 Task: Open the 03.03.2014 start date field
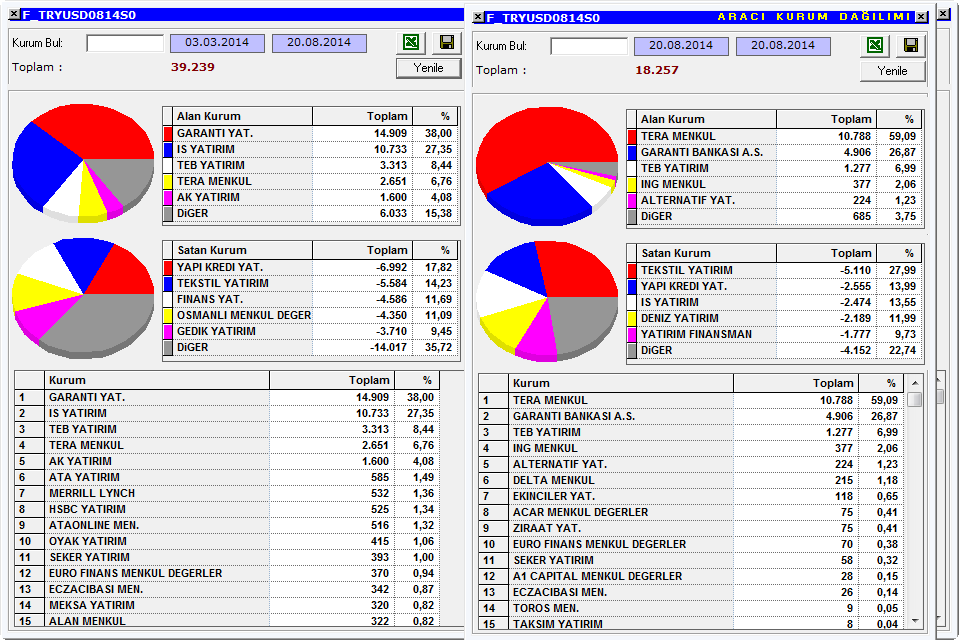click(x=217, y=43)
